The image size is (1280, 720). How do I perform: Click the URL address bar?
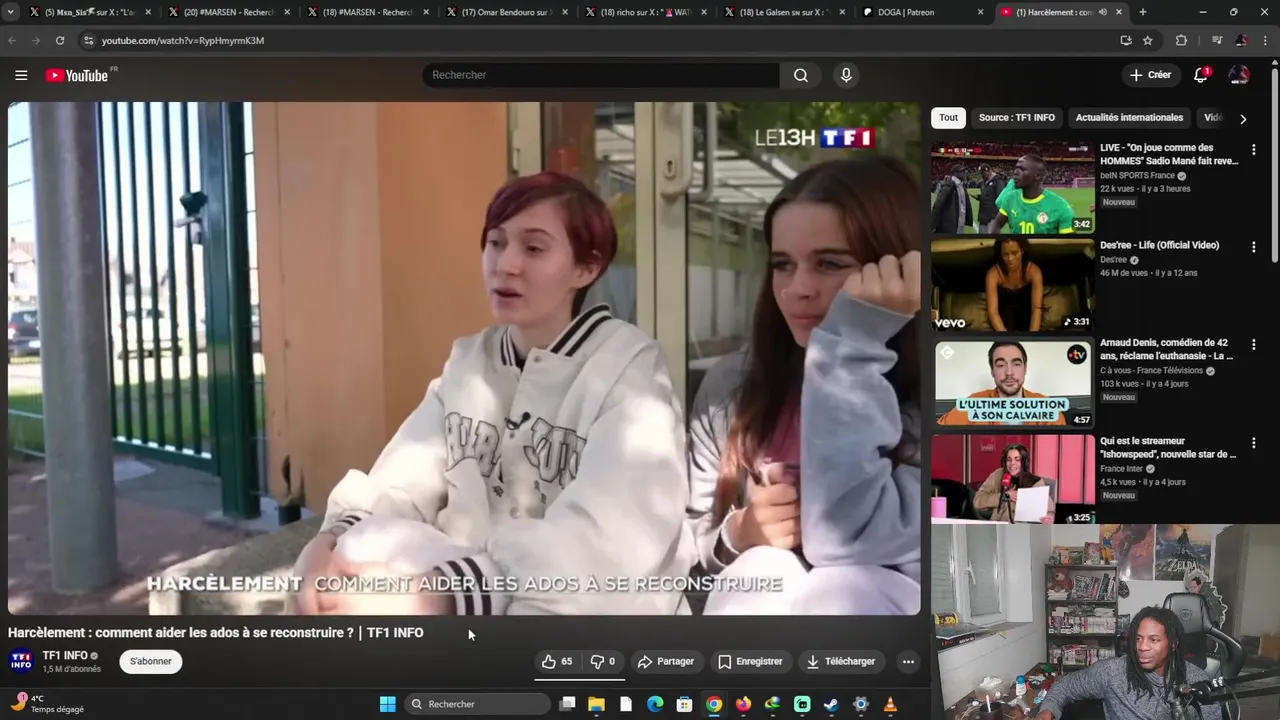[600, 40]
